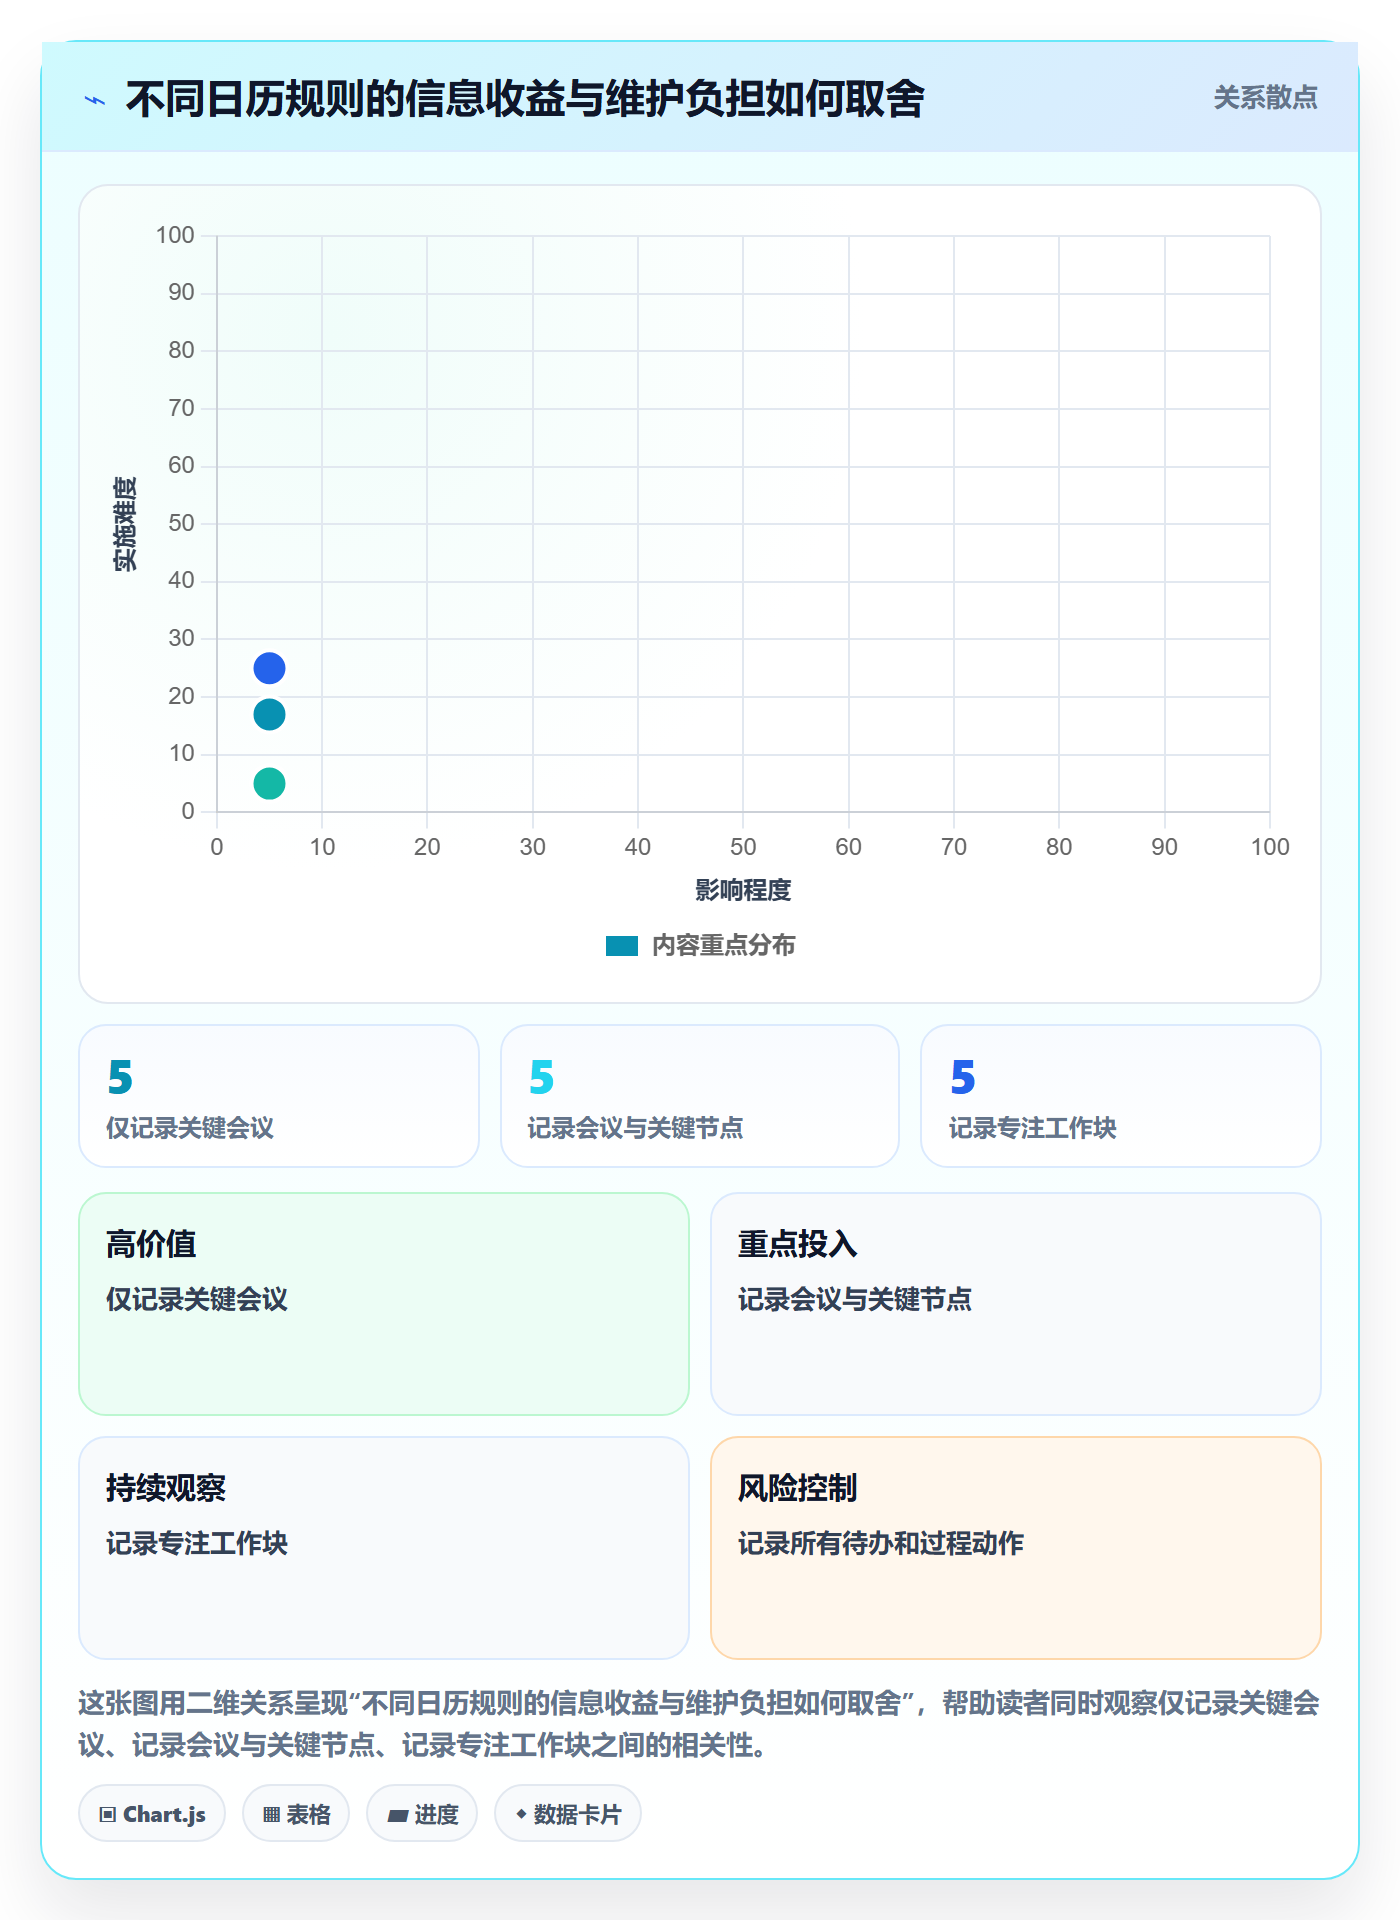Click the lightning bolt icon beside the title
The image size is (1400, 1920).
(x=95, y=100)
